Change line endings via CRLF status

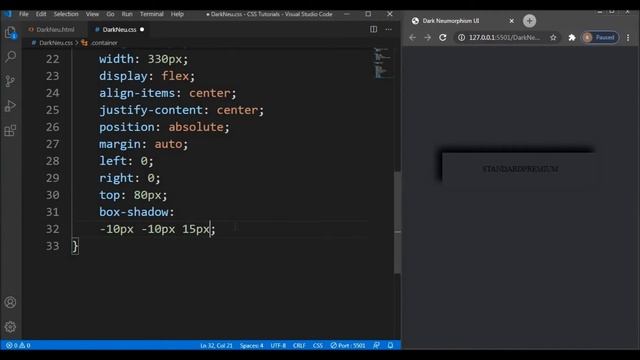click(x=299, y=345)
